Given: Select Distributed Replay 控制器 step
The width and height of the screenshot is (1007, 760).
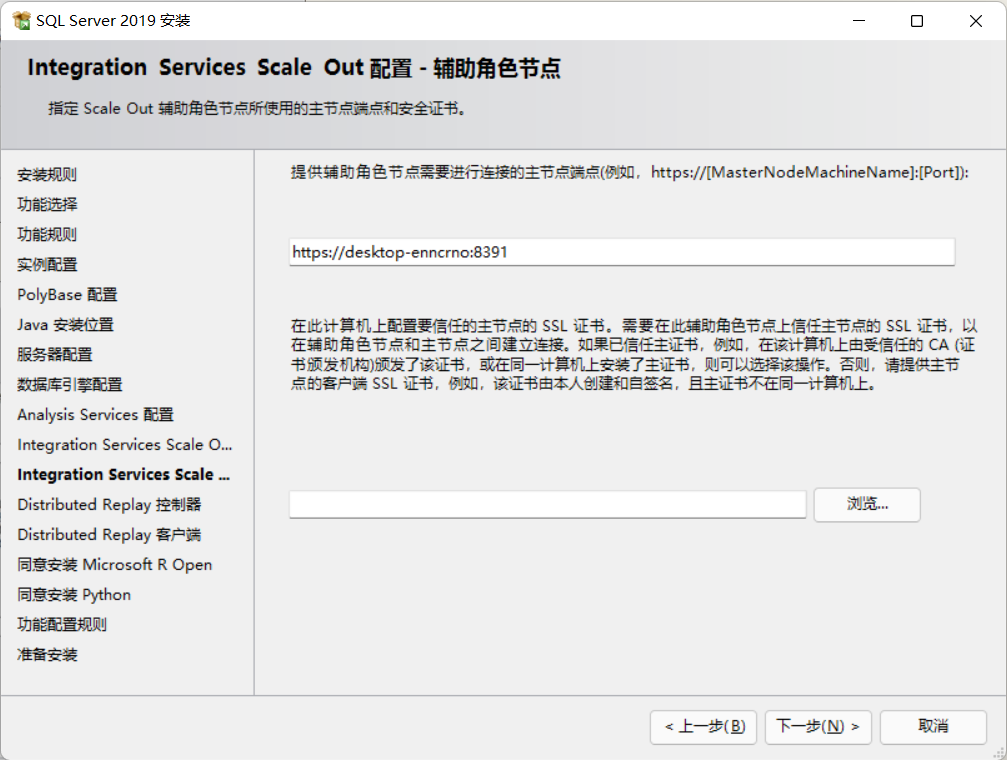Looking at the screenshot, I should point(109,504).
